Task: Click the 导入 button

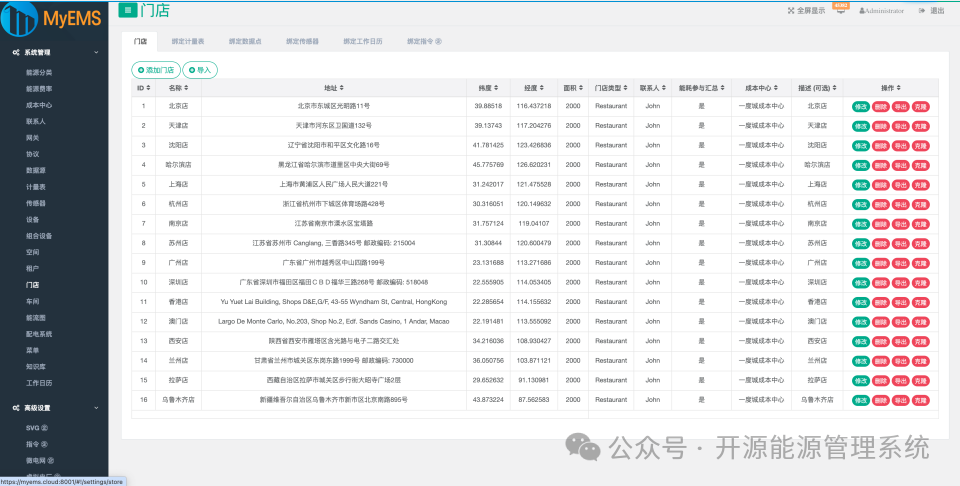Action: [x=200, y=70]
